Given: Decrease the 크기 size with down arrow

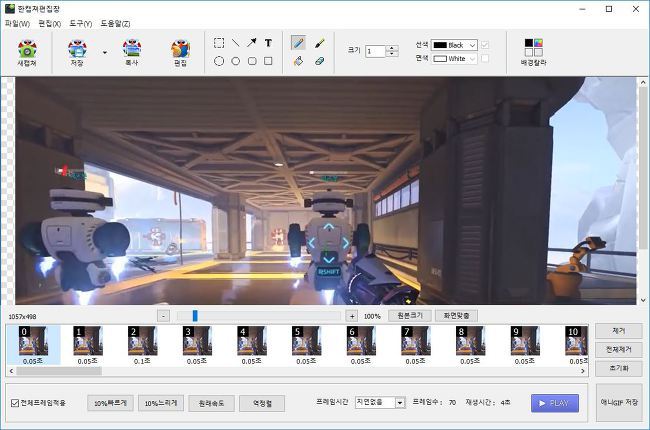Looking at the screenshot, I should pyautogui.click(x=392, y=53).
